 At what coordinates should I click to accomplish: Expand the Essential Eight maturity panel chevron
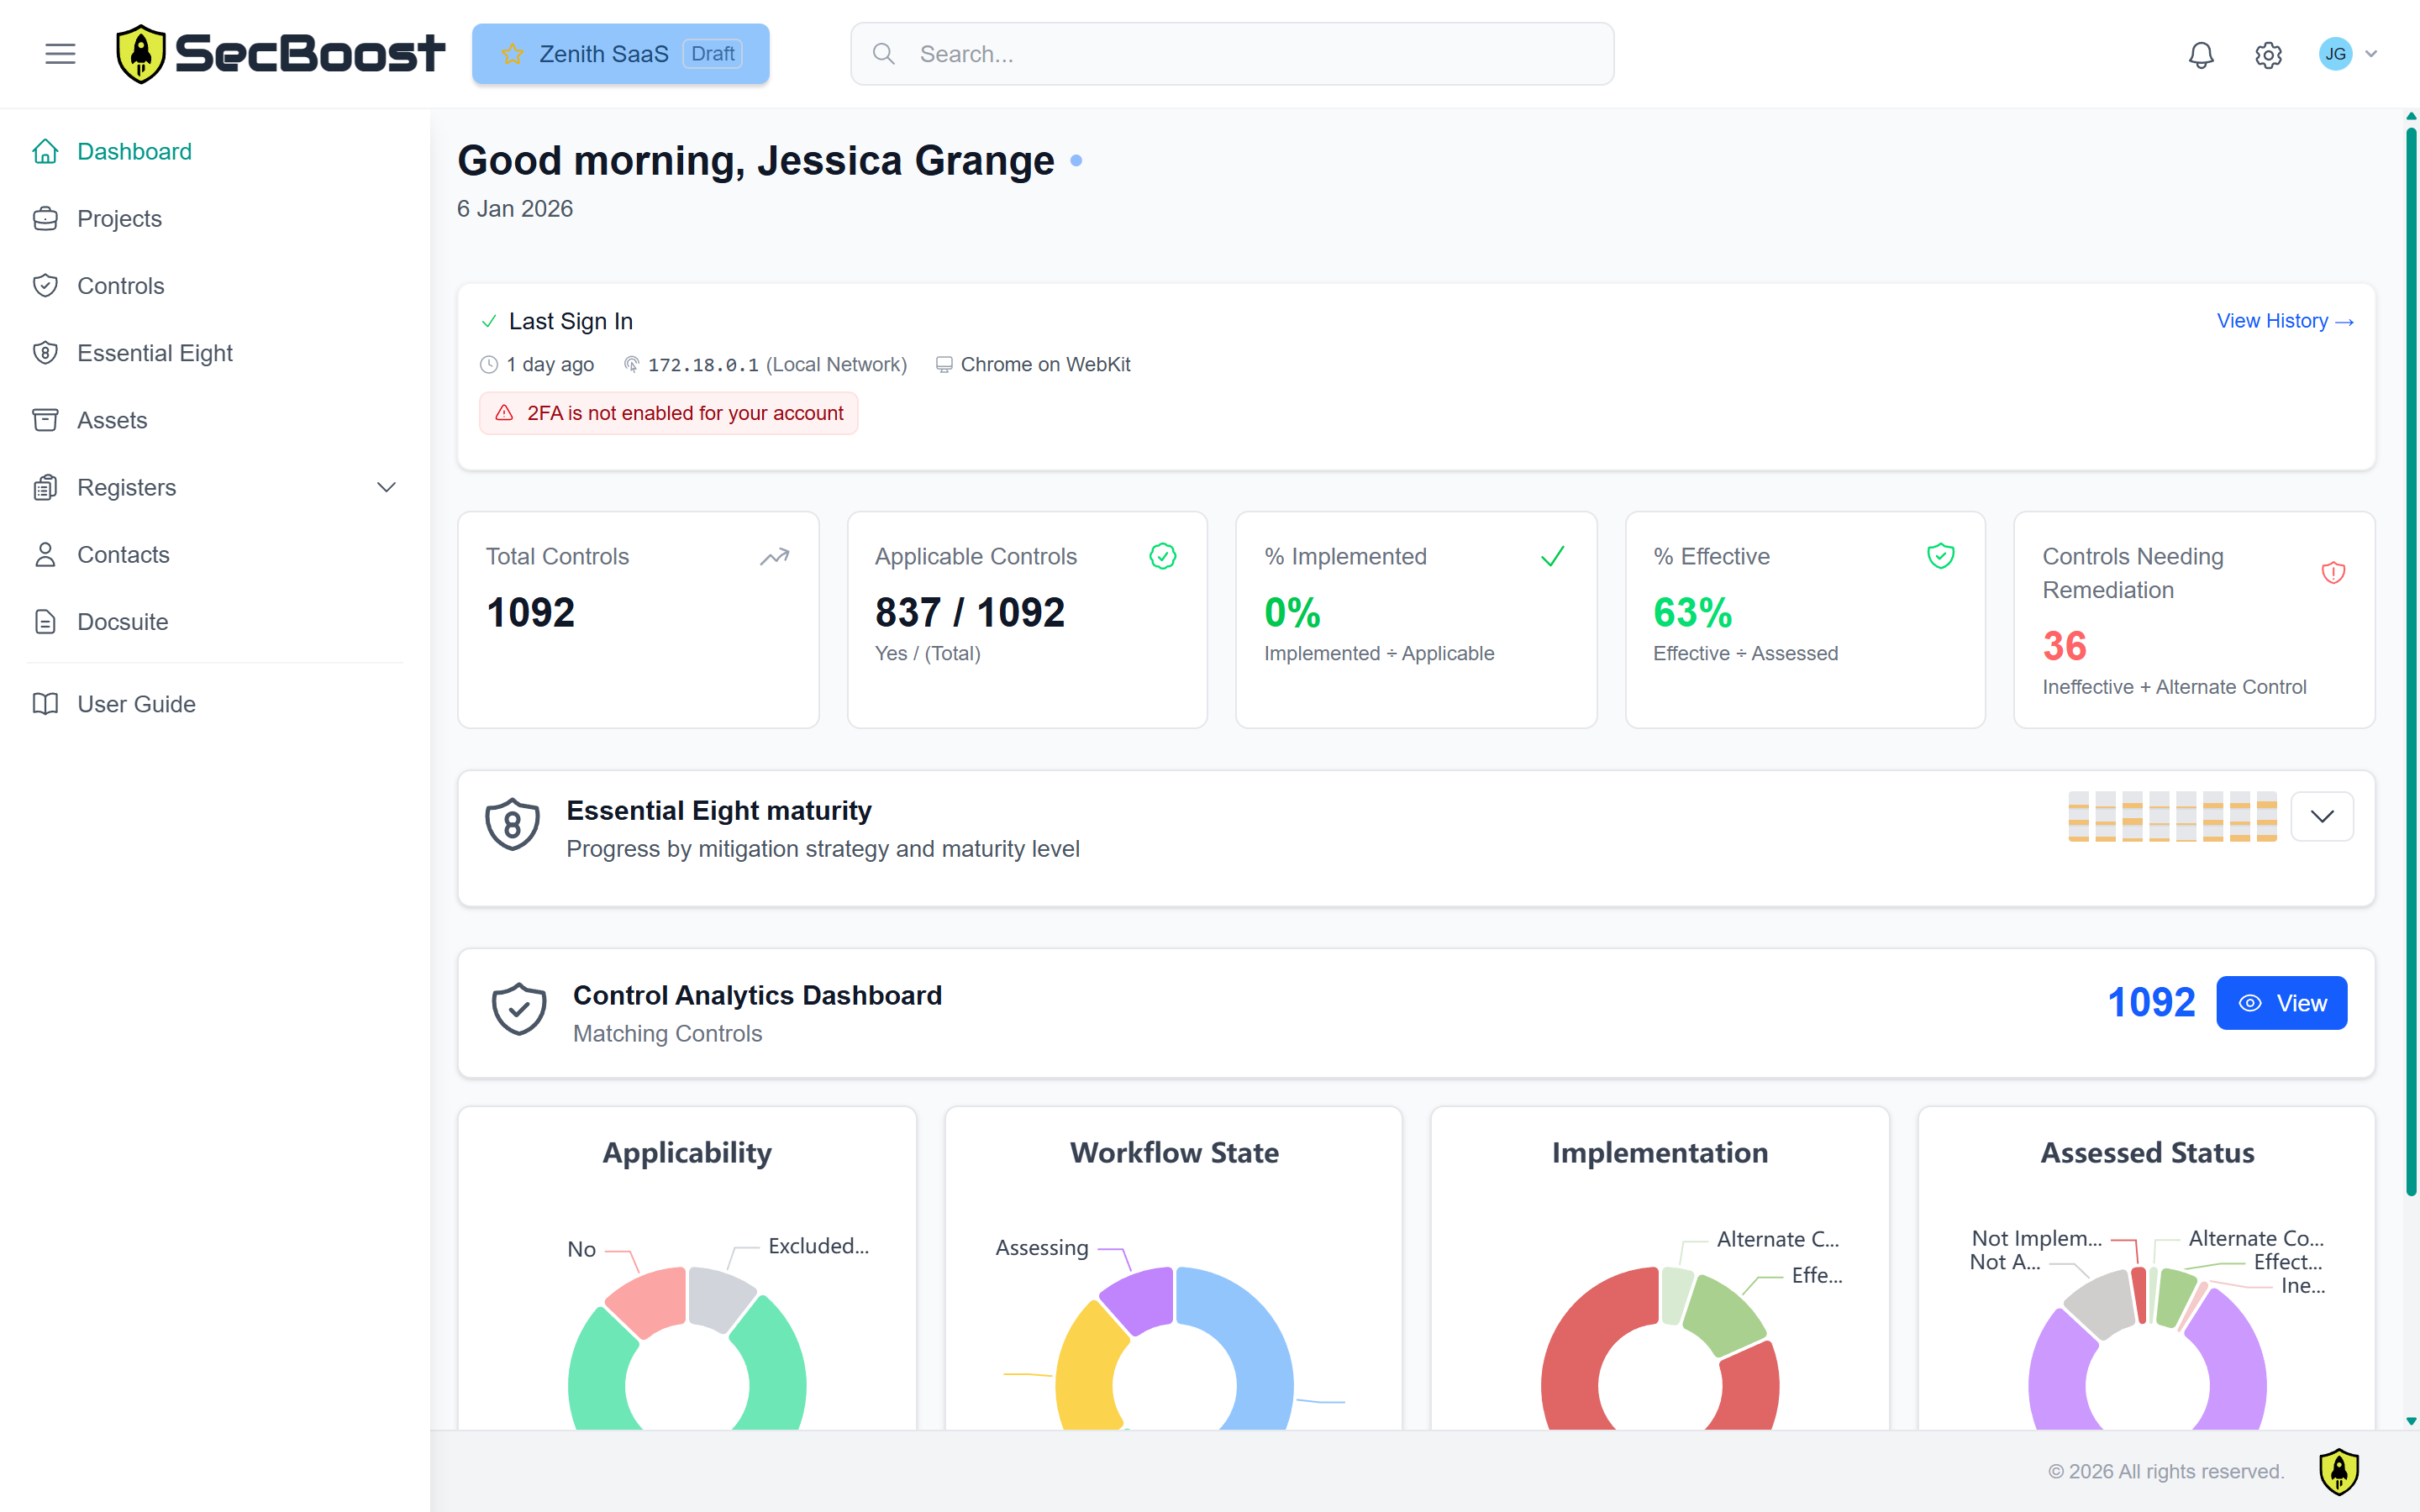[2321, 817]
